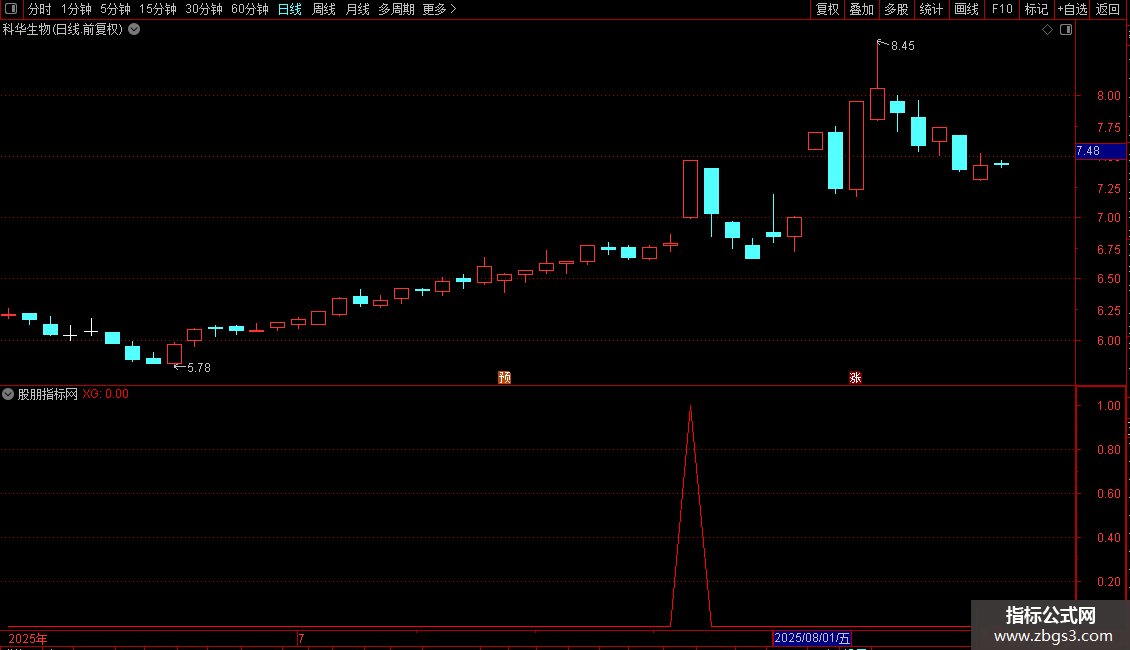Switch to the 分时 intraday view

click(40, 9)
